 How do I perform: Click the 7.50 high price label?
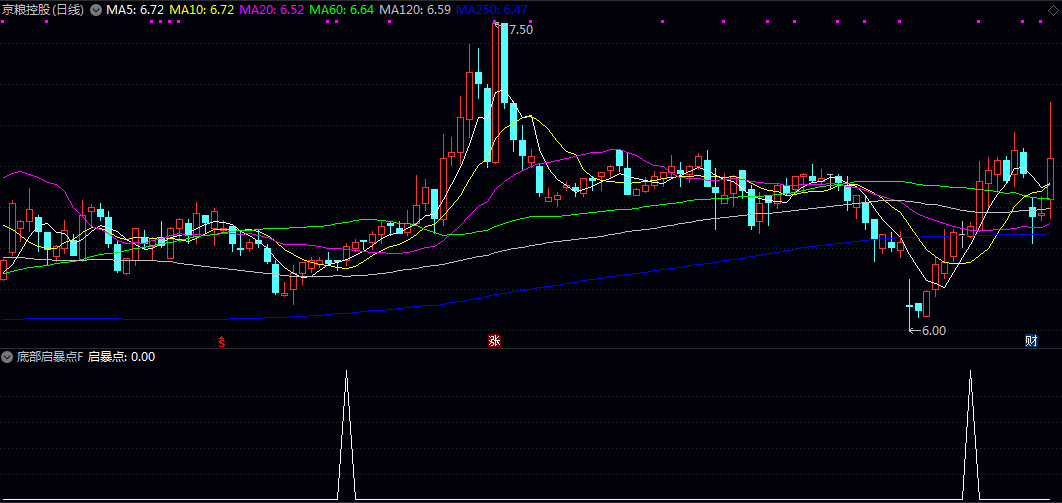[x=520, y=30]
